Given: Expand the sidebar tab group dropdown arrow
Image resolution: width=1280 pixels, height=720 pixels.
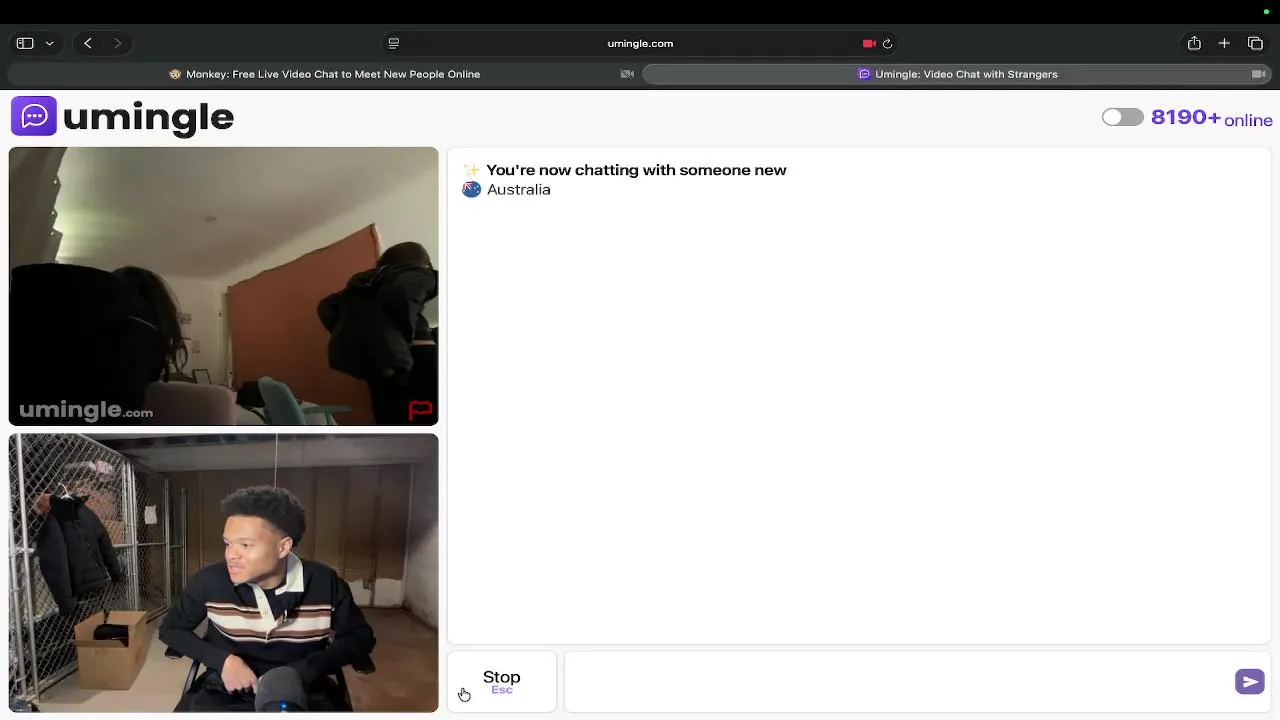Looking at the screenshot, I should tap(49, 43).
